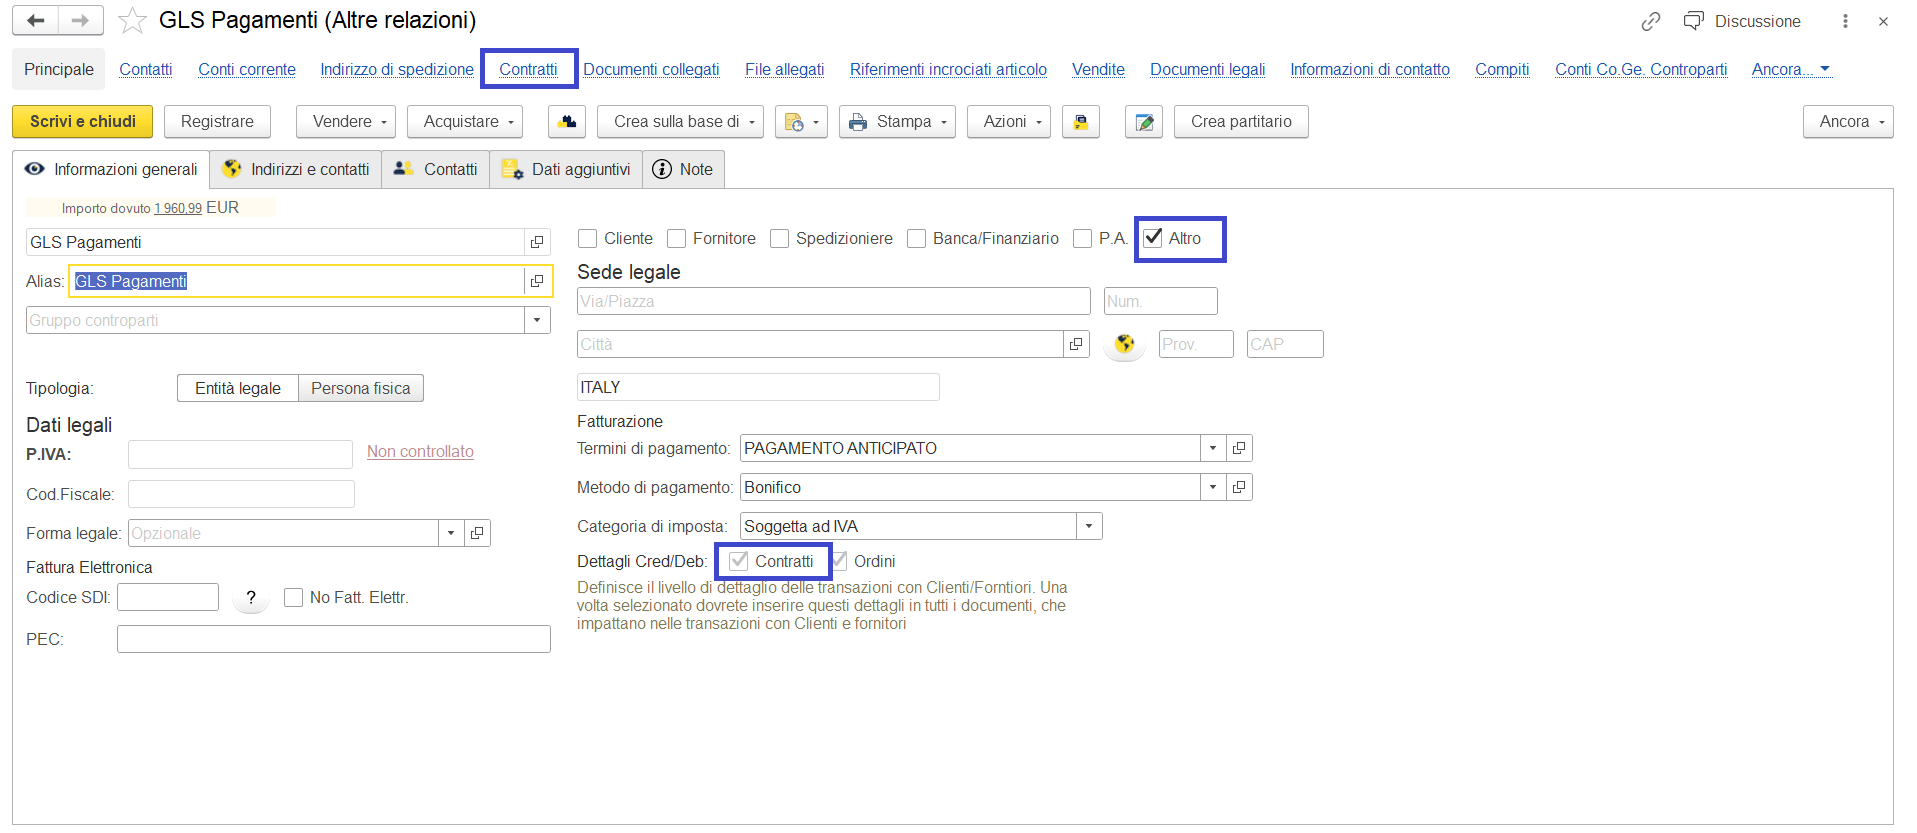Click the Crea partitario button
The width and height of the screenshot is (1917, 833).
(1241, 122)
